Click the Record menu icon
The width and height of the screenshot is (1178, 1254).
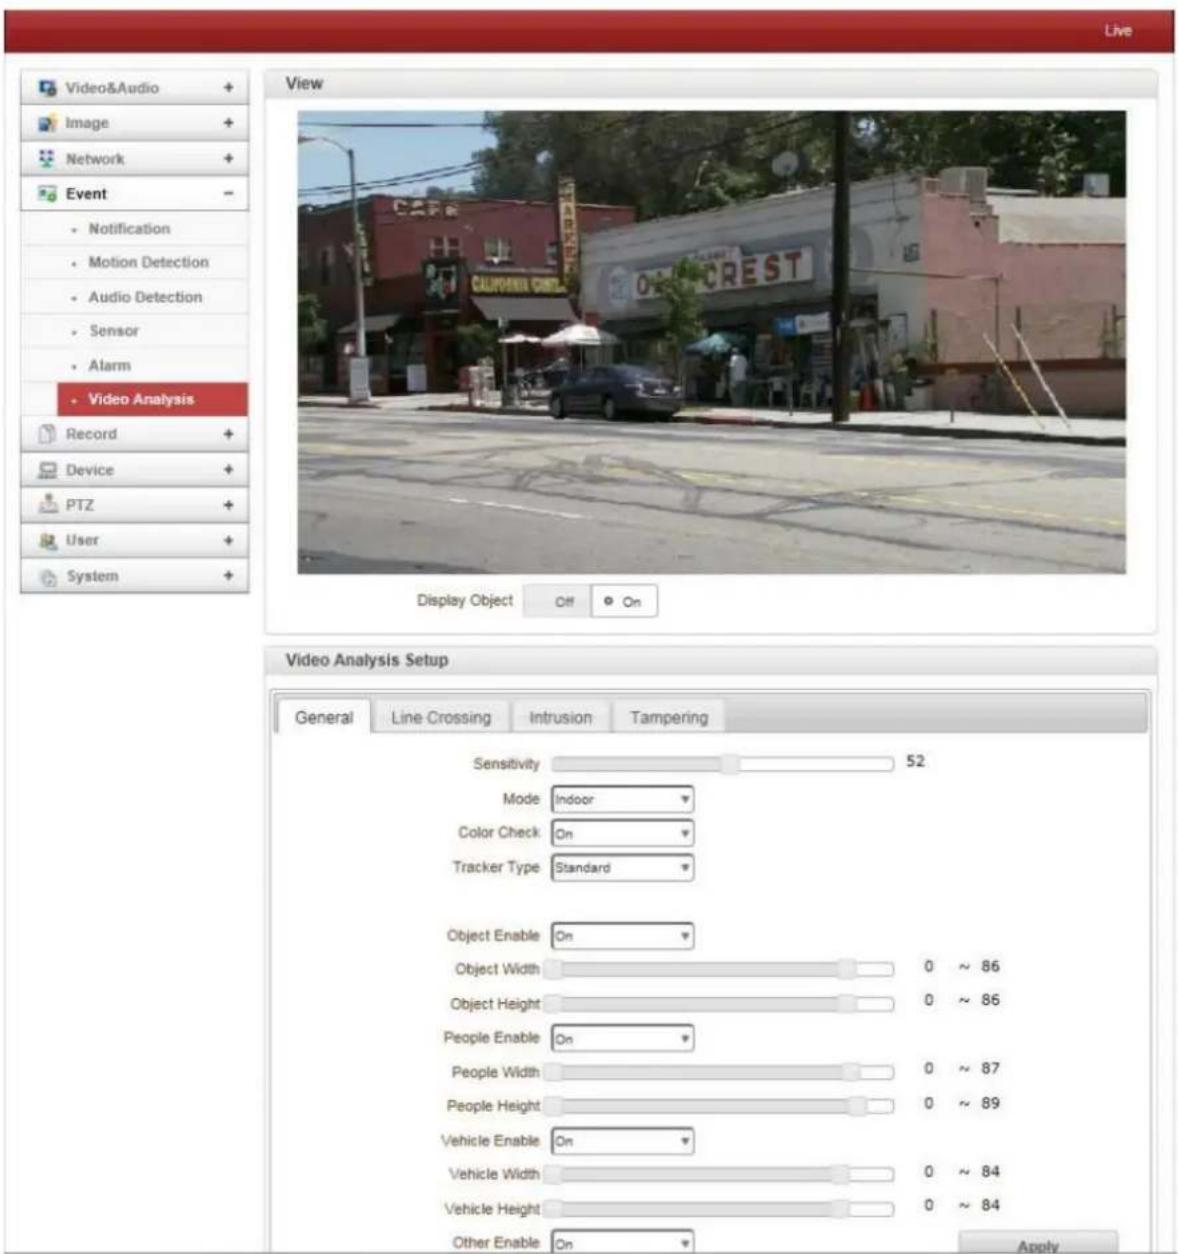[x=47, y=435]
